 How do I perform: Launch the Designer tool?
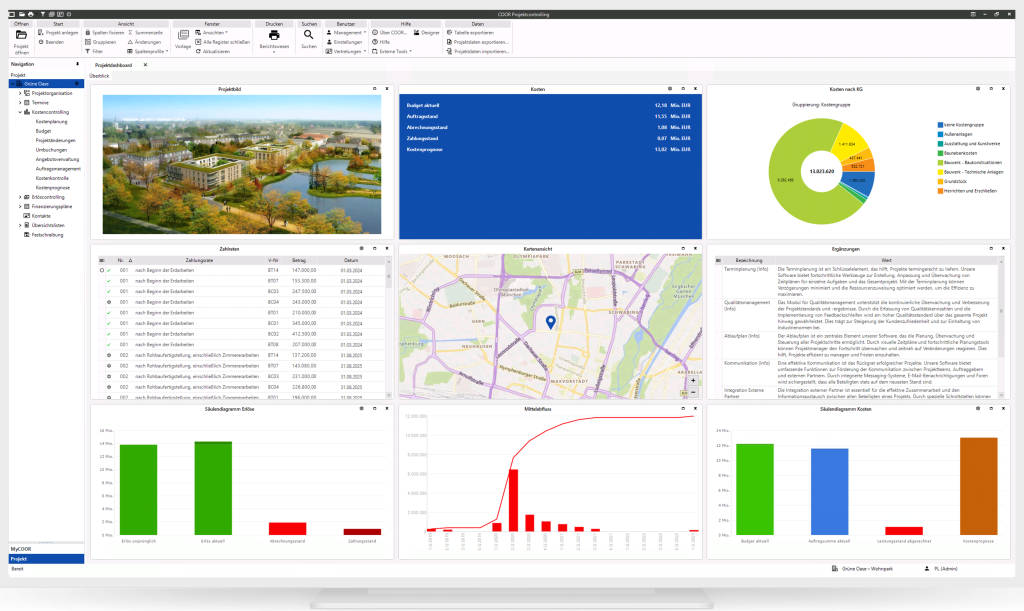tap(426, 33)
